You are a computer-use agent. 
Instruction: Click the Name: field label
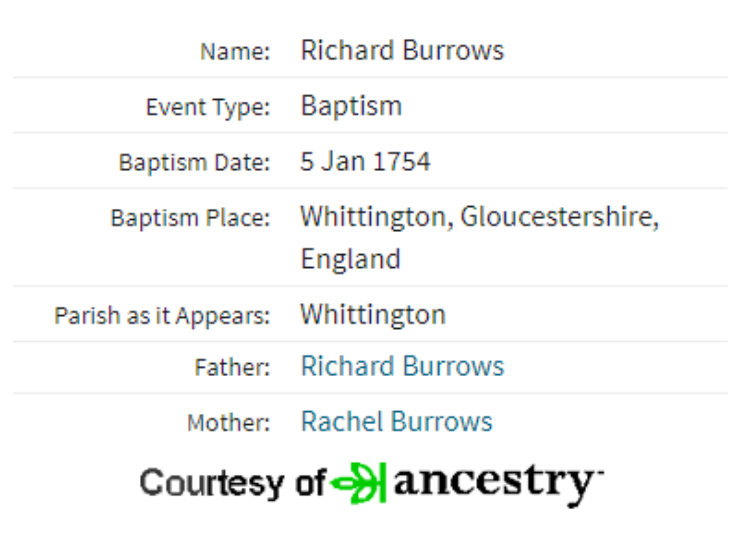pos(235,51)
